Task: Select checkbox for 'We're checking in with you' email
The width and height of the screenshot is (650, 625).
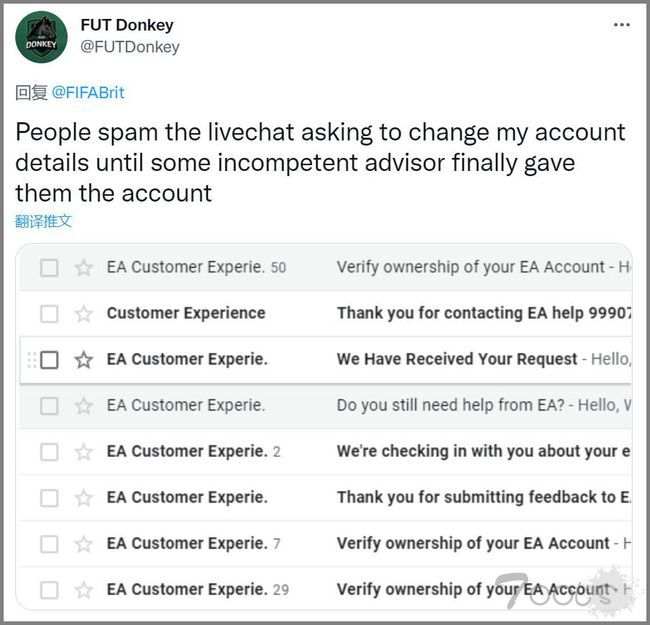Action: coord(49,452)
